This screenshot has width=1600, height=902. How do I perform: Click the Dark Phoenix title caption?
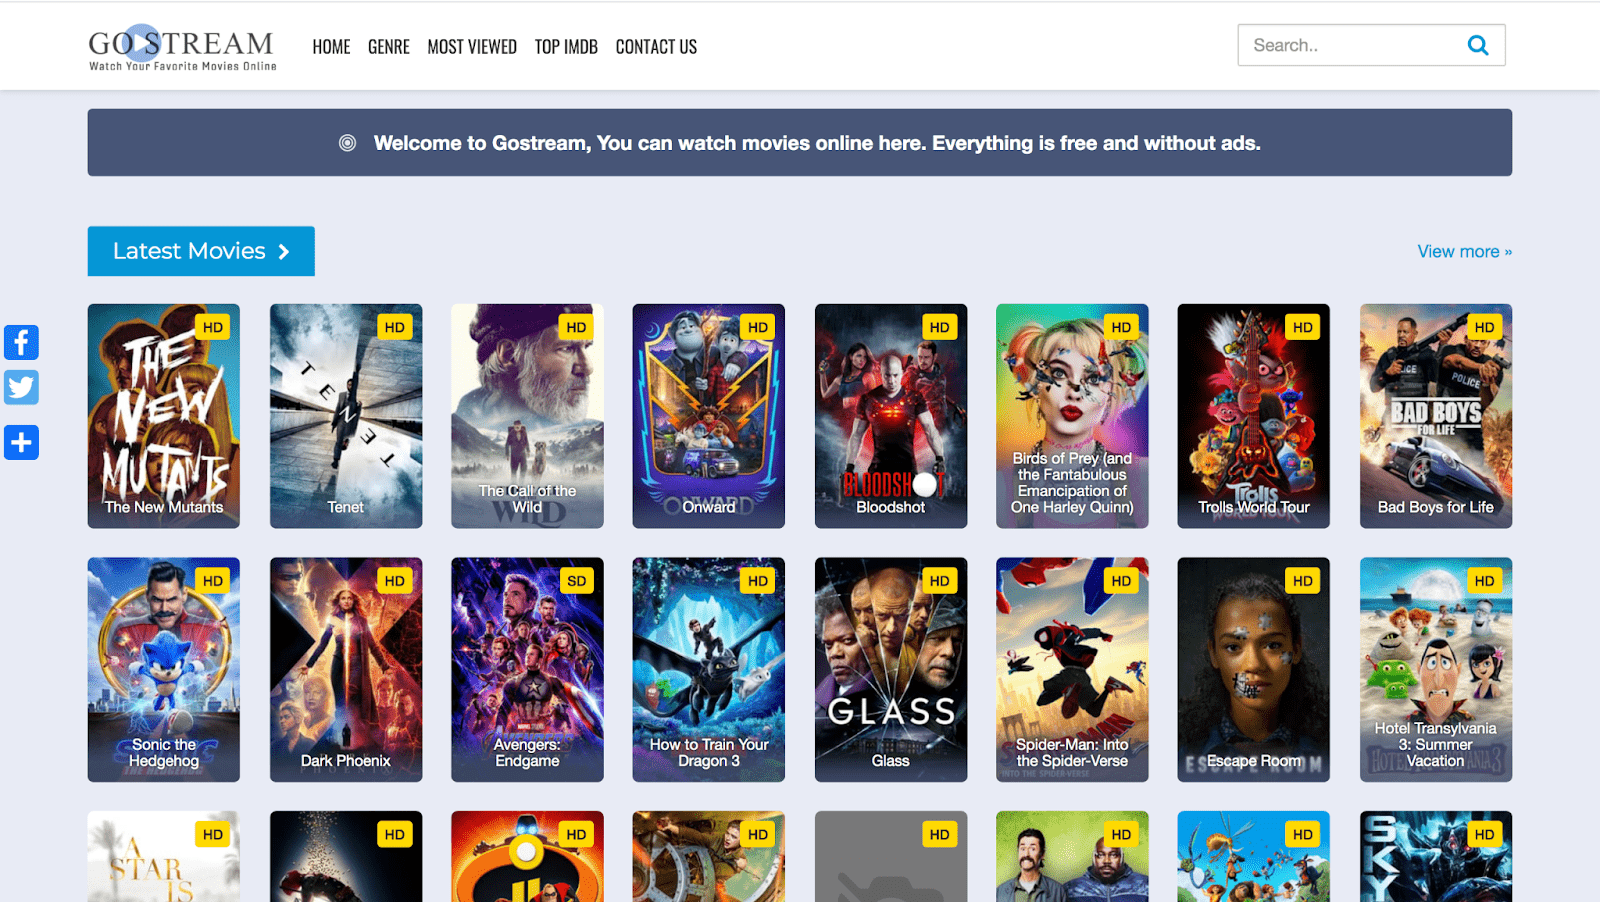(x=346, y=761)
